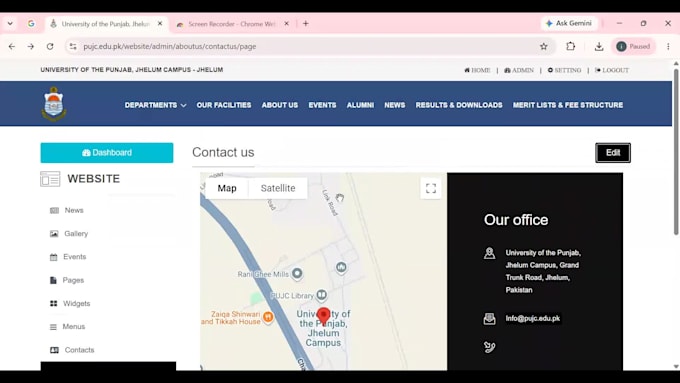680x383 pixels.
Task: Toggle the map fullscreen view
Action: pyautogui.click(x=431, y=188)
